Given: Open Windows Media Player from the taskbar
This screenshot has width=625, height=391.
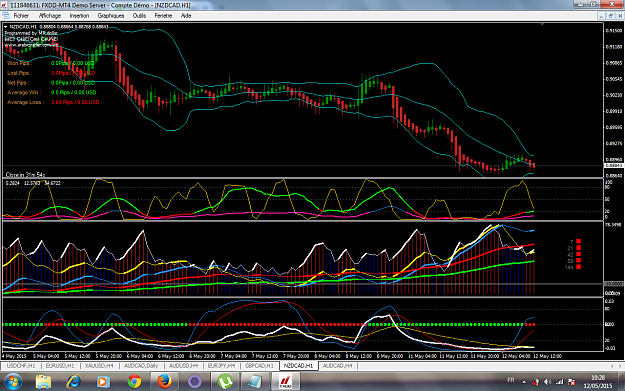Looking at the screenshot, I should pos(104,382).
